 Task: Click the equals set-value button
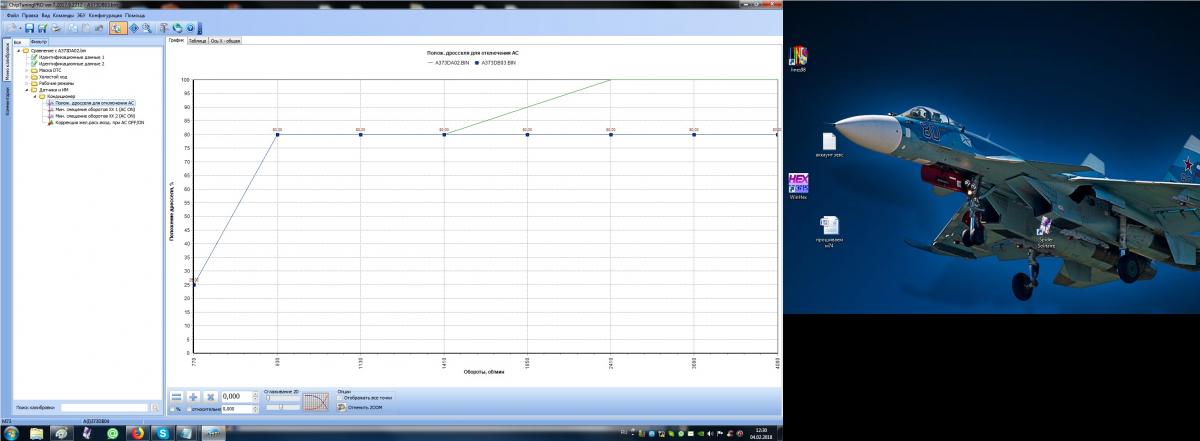(177, 397)
